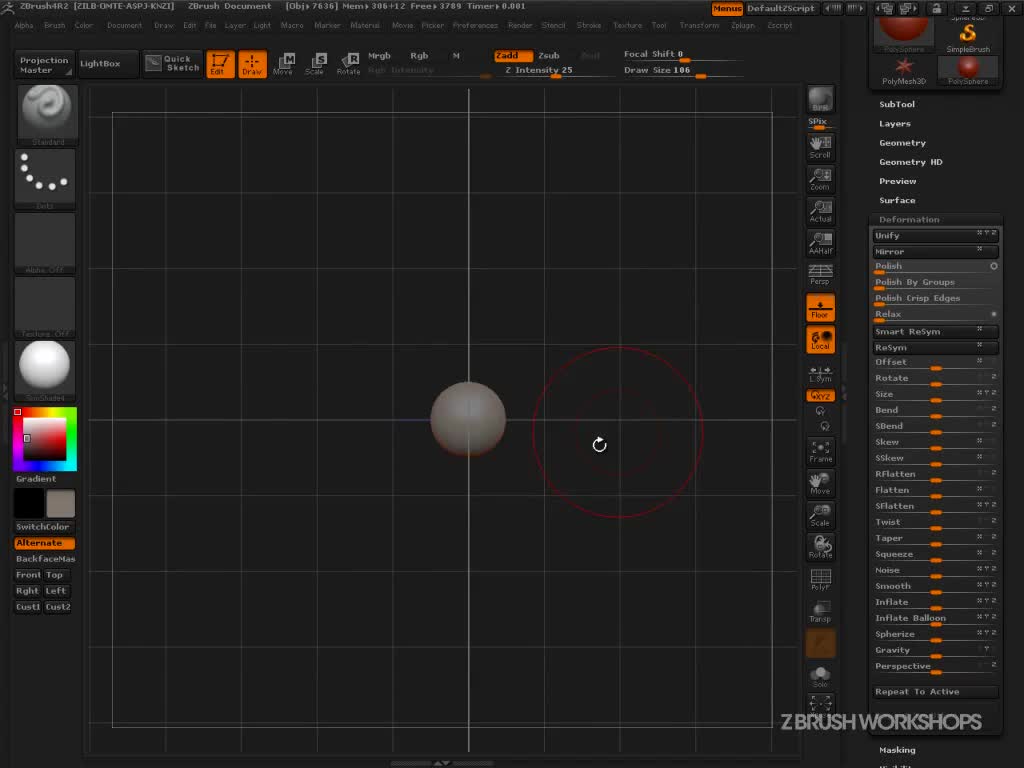Click the right shelf Scale view icon
The height and width of the screenshot is (768, 1024).
pos(820,515)
